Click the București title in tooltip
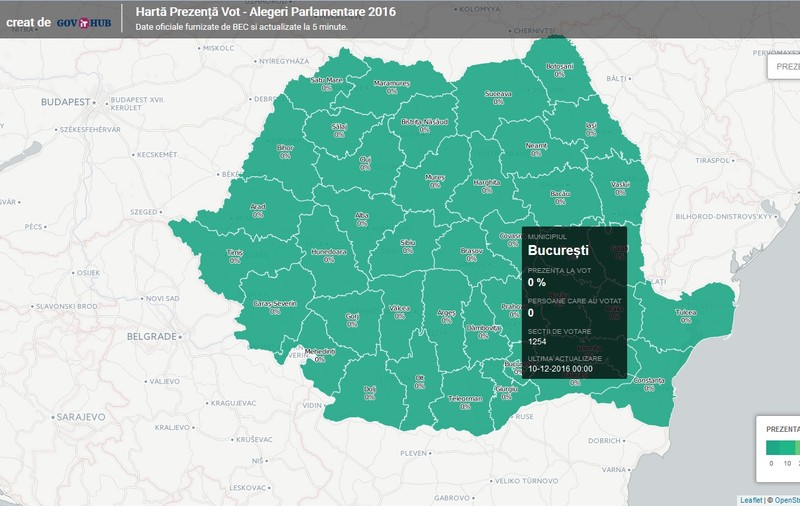800x506 pixels. [x=558, y=250]
